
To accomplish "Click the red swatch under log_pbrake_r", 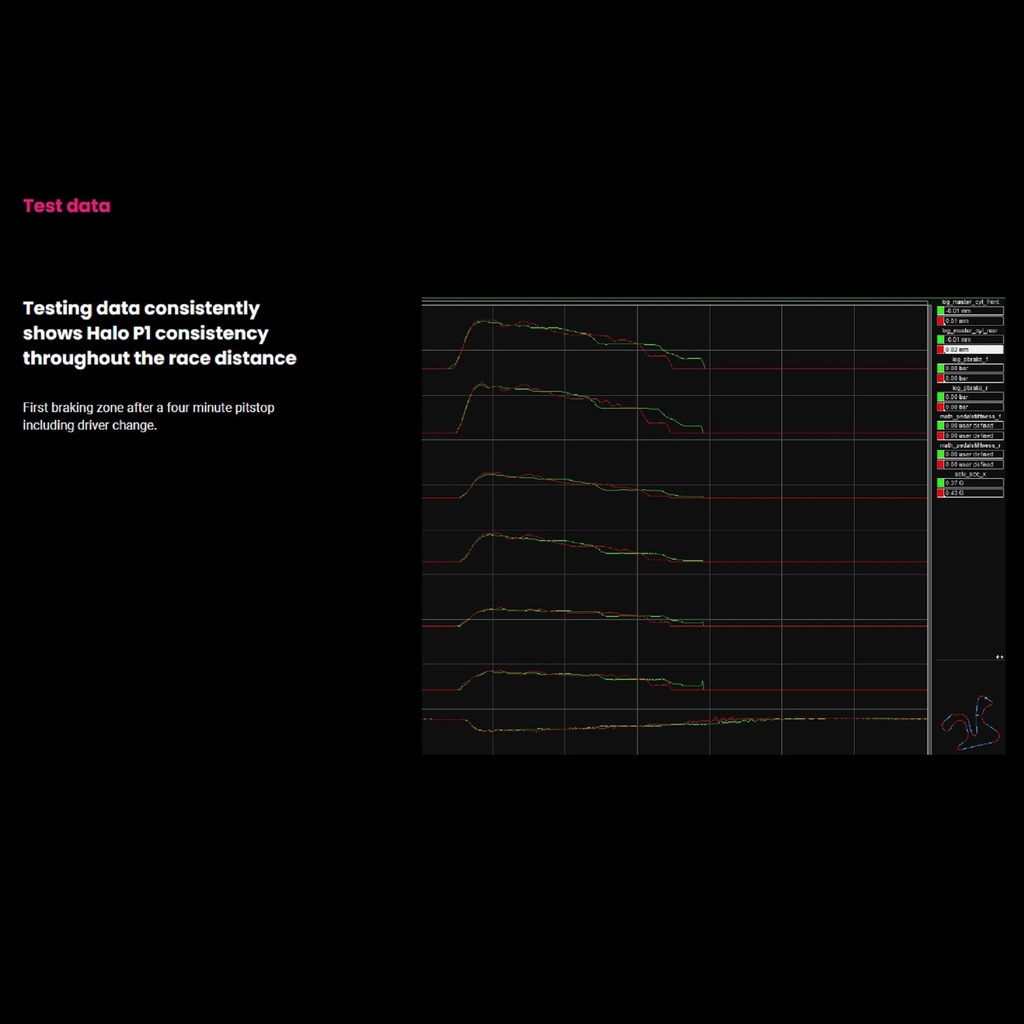I will point(940,407).
